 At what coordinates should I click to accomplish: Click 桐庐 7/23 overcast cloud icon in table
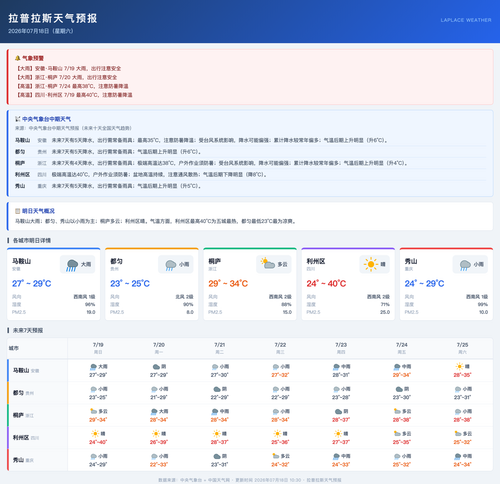(338, 411)
